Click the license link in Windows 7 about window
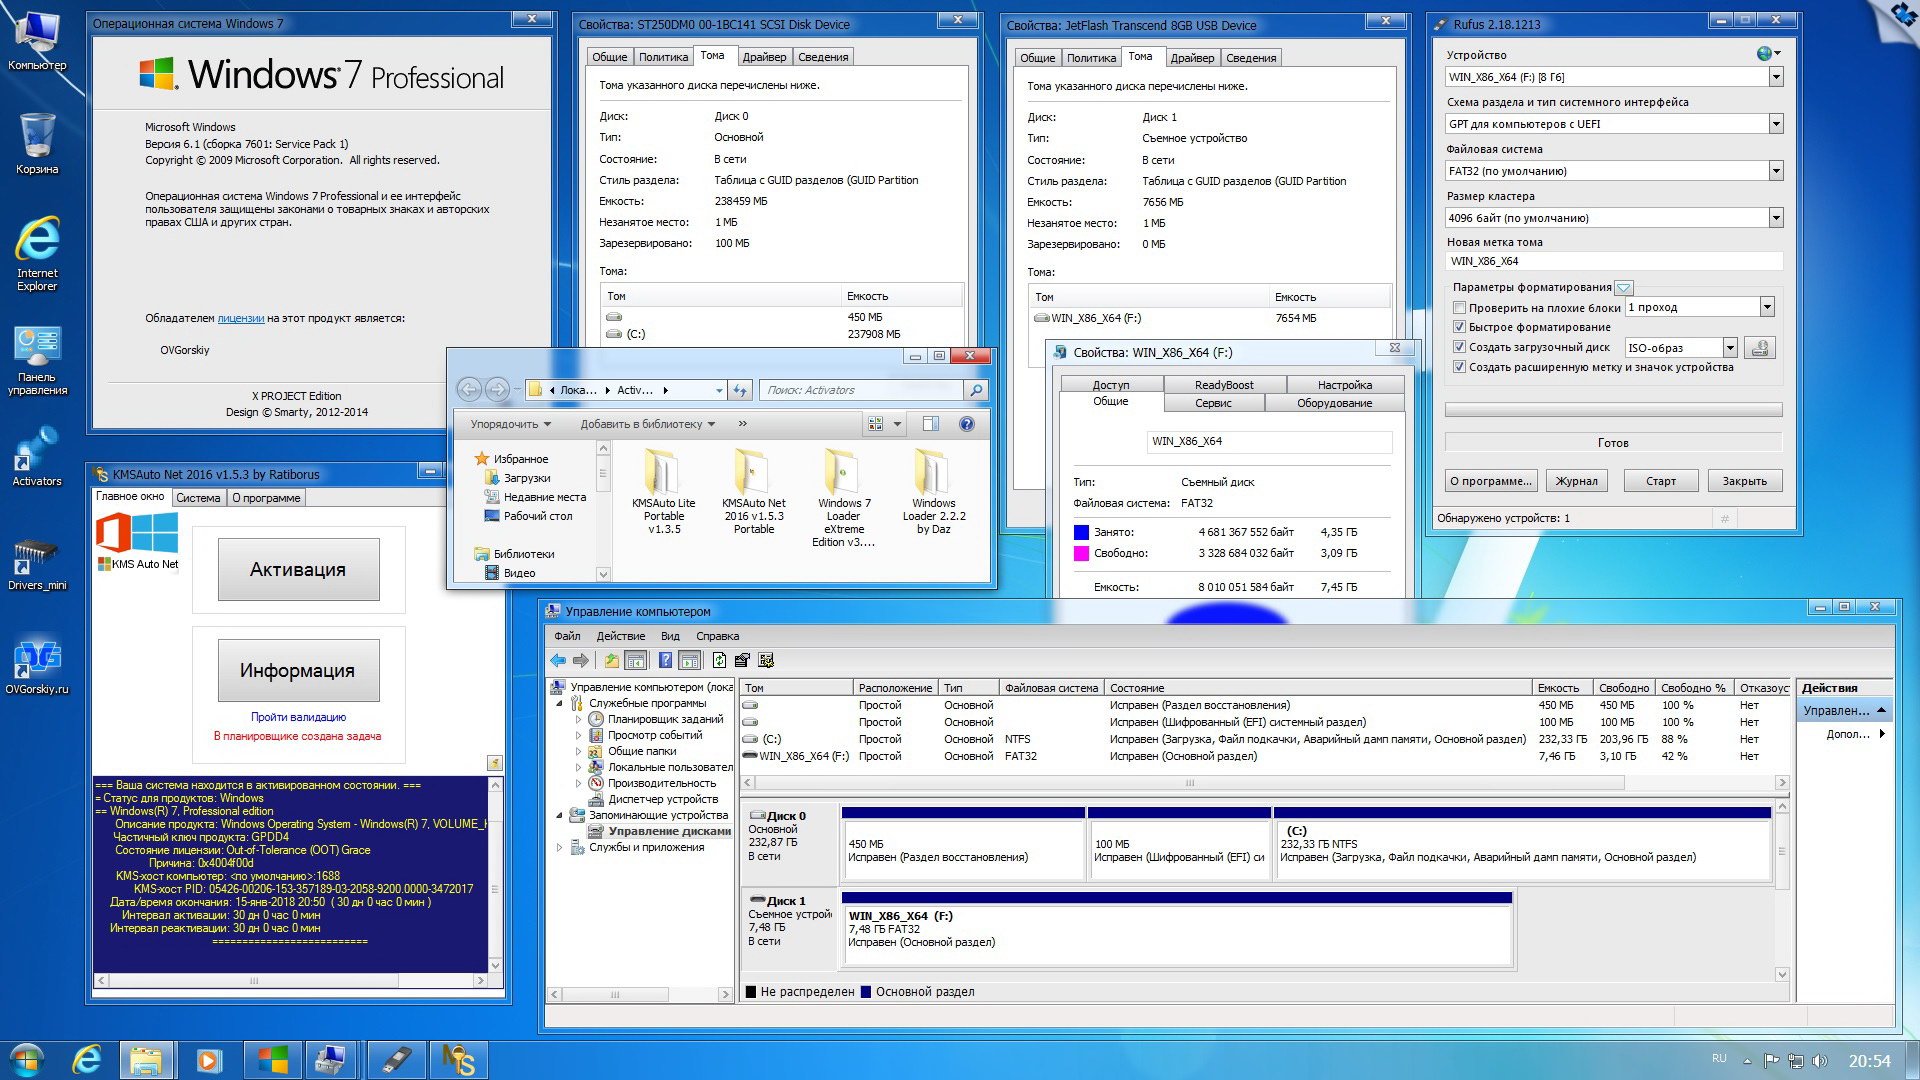 (x=241, y=318)
